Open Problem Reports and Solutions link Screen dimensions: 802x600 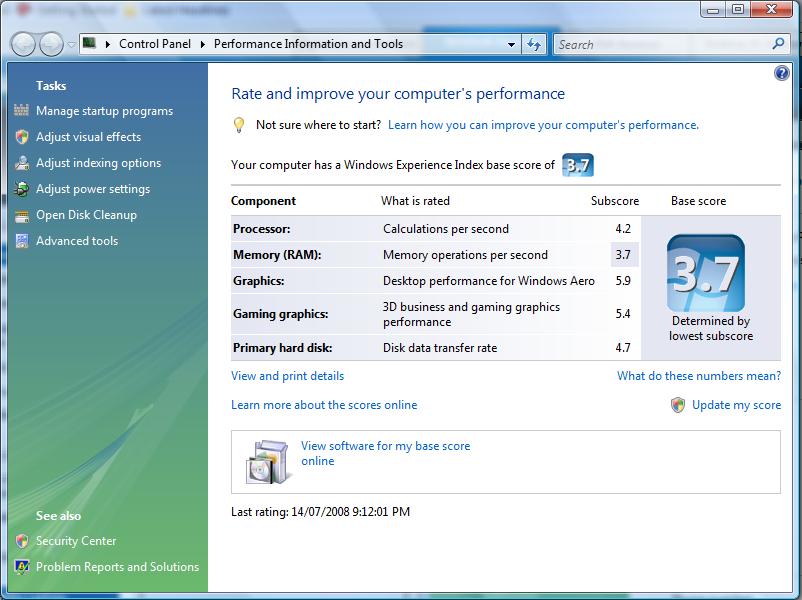tap(117, 567)
